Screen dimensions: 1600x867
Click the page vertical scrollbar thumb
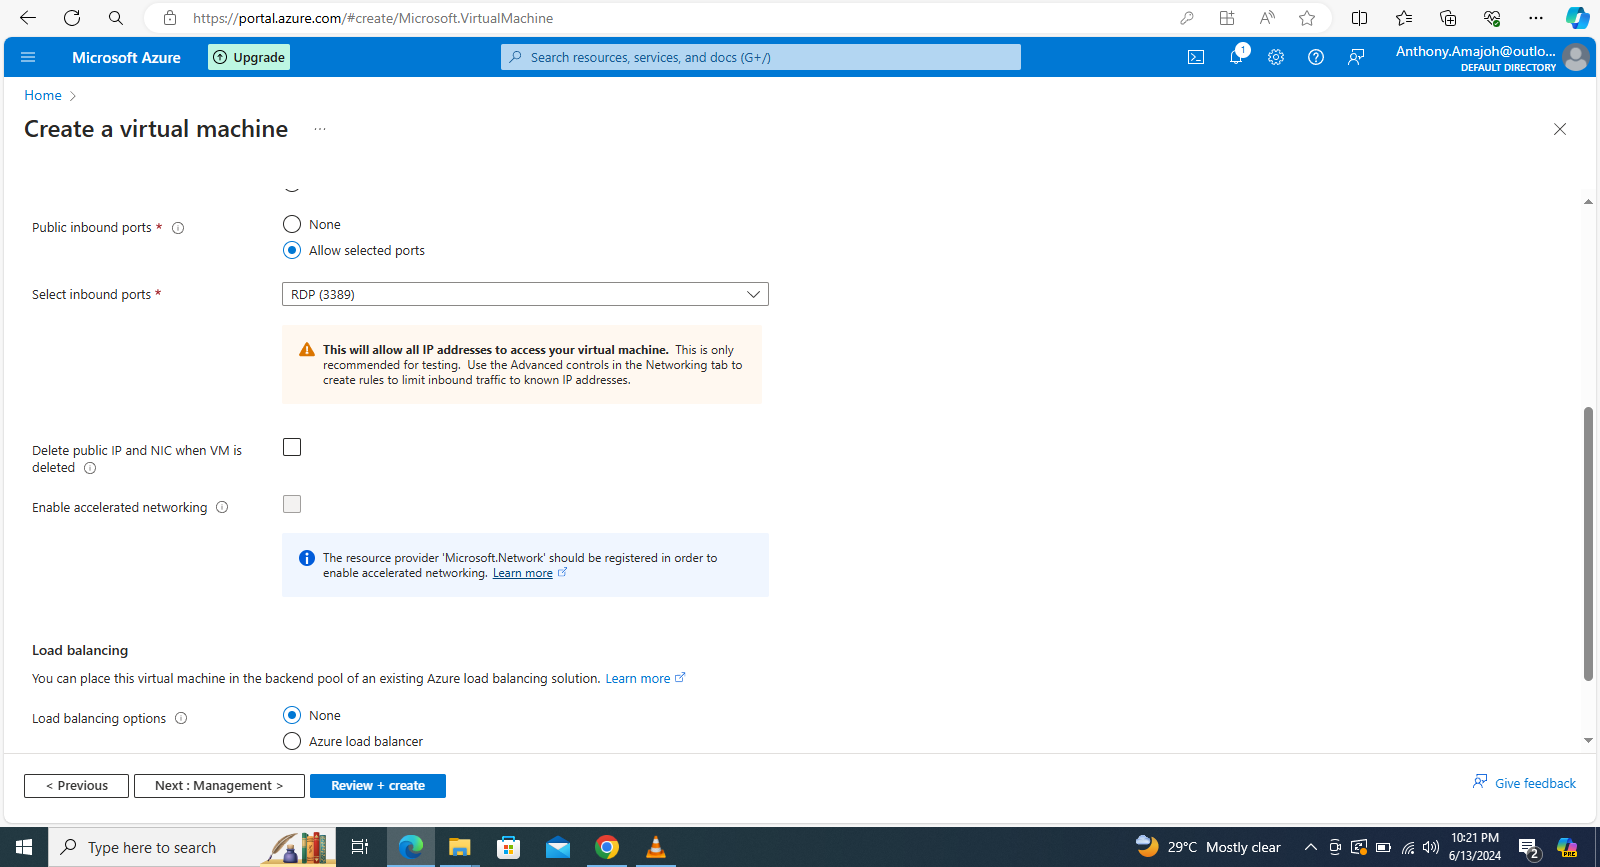pos(1588,544)
